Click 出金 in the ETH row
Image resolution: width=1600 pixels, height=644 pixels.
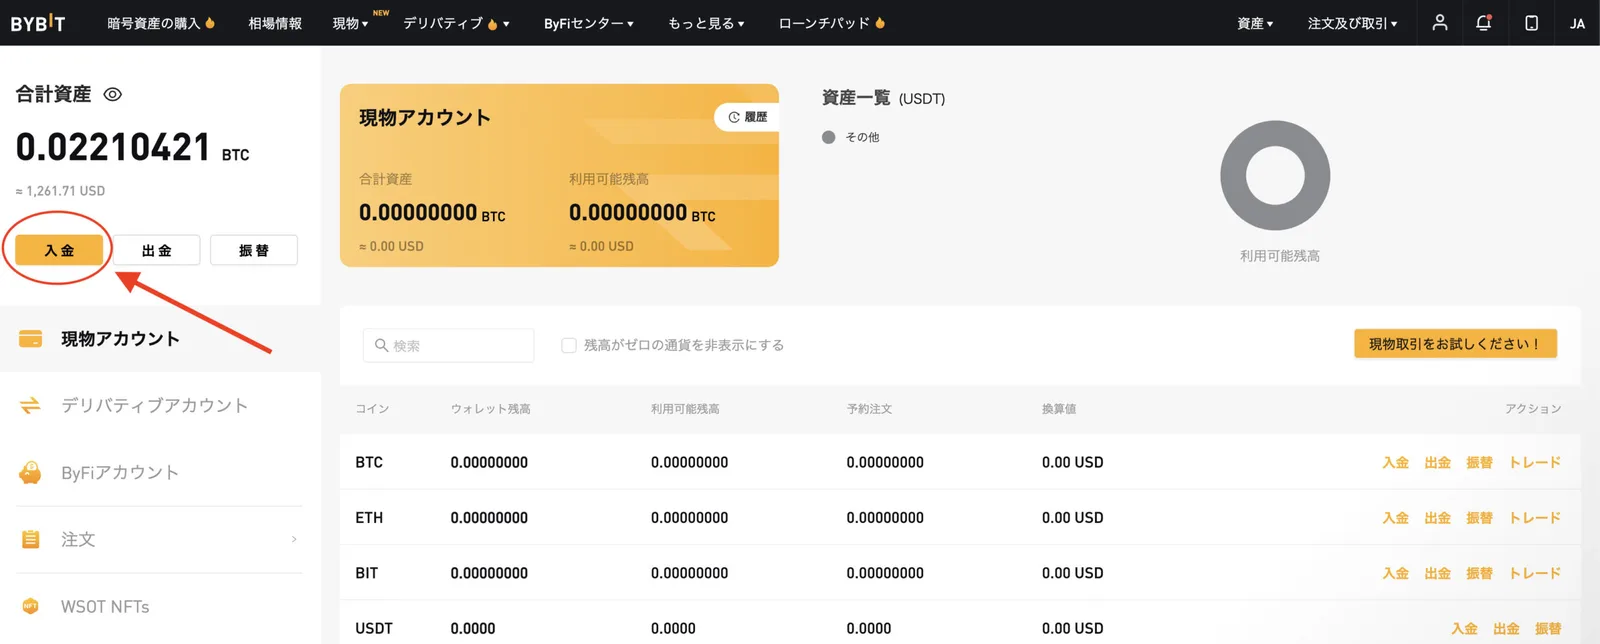[x=1437, y=518]
